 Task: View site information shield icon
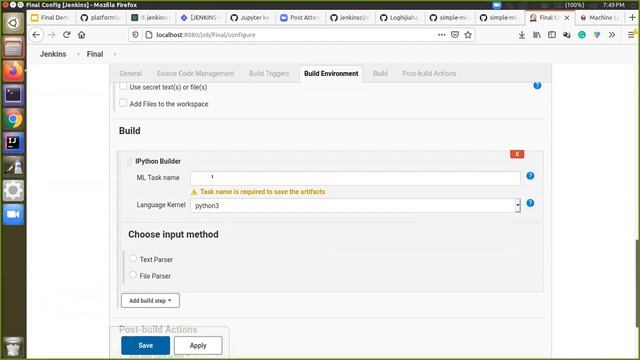[x=135, y=35]
